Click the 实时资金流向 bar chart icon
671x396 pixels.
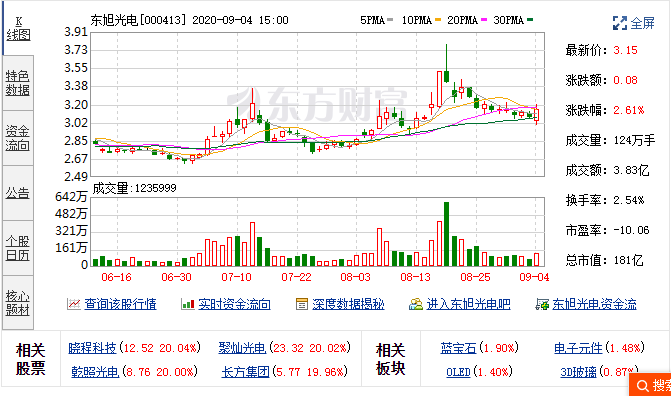(188, 304)
